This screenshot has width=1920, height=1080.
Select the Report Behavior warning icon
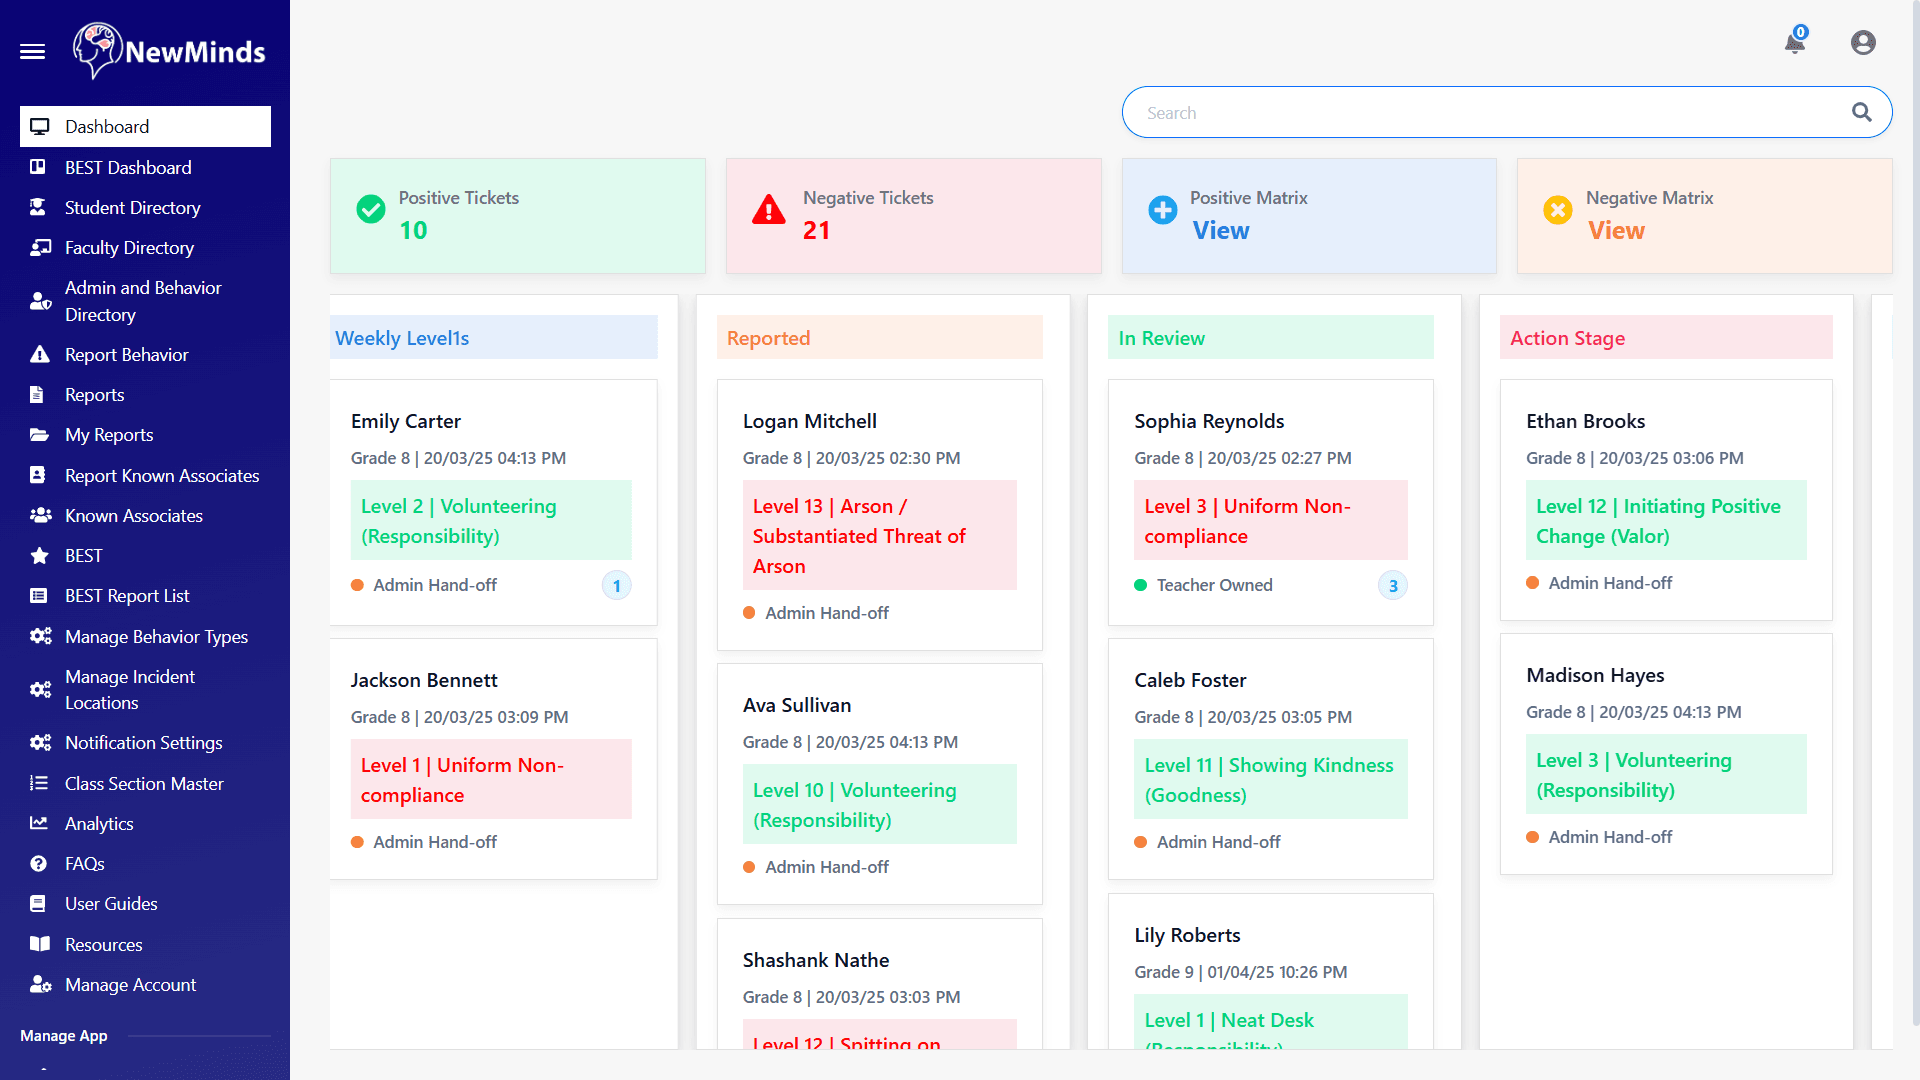(40, 354)
